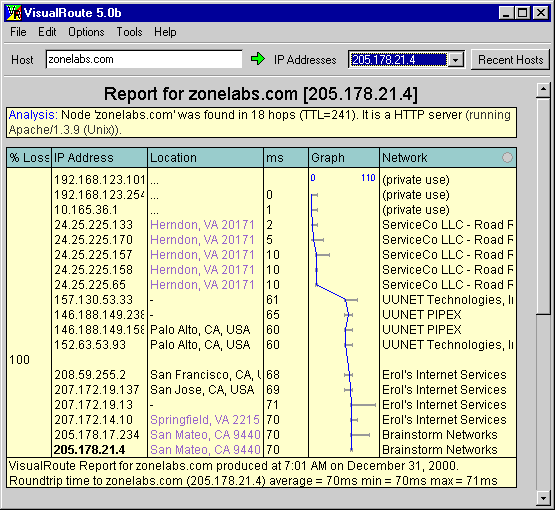The width and height of the screenshot is (555, 510).
Task: Click IP address 192.168.123.101
Action: click(99, 180)
